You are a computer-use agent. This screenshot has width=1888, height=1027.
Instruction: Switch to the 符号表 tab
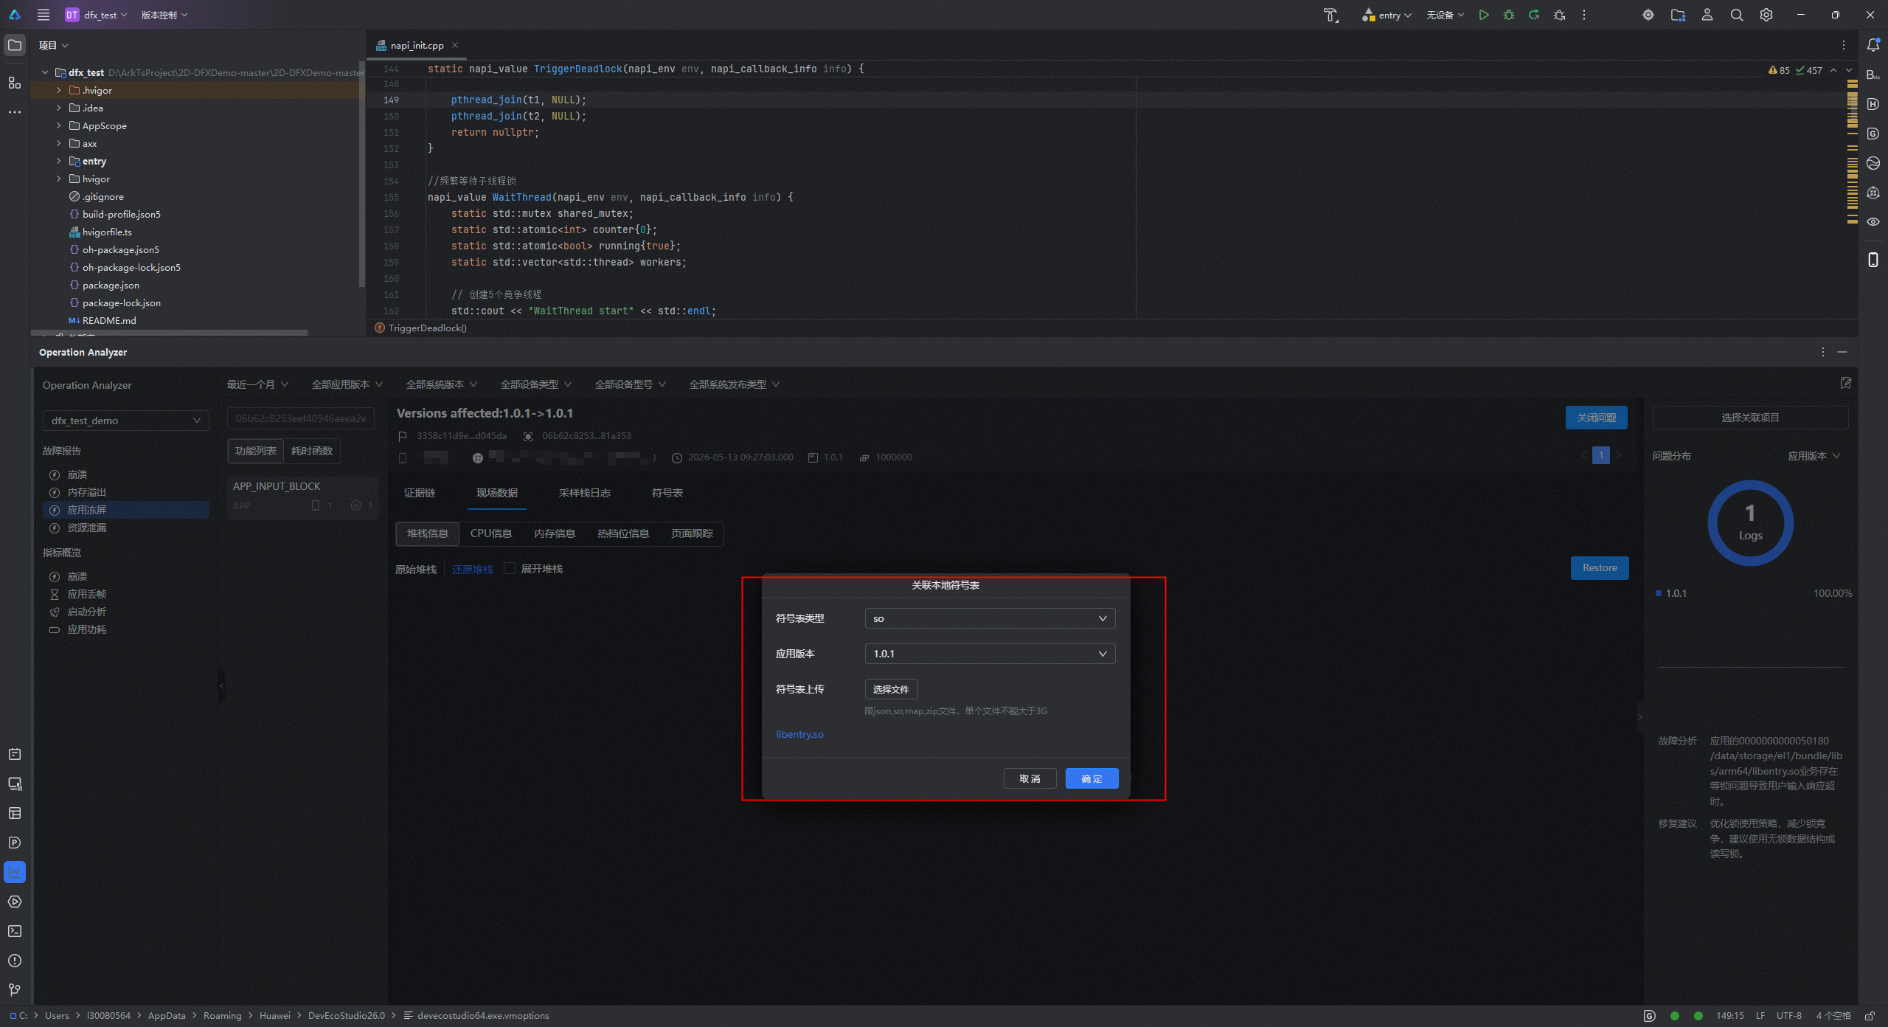(667, 493)
